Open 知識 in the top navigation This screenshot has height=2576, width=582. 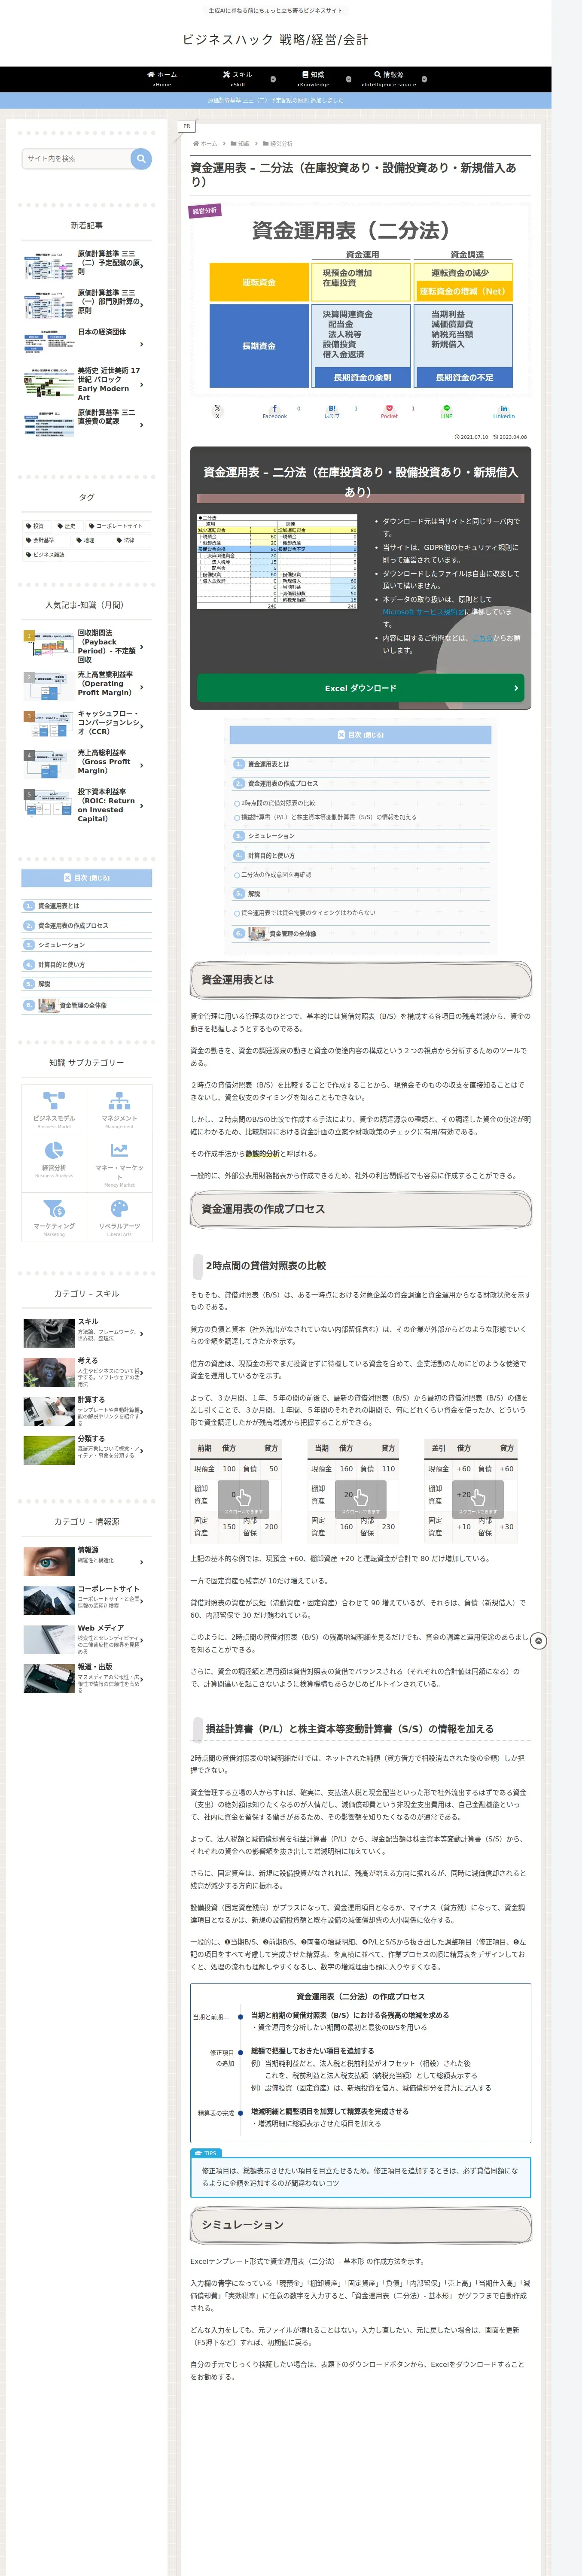coord(313,79)
